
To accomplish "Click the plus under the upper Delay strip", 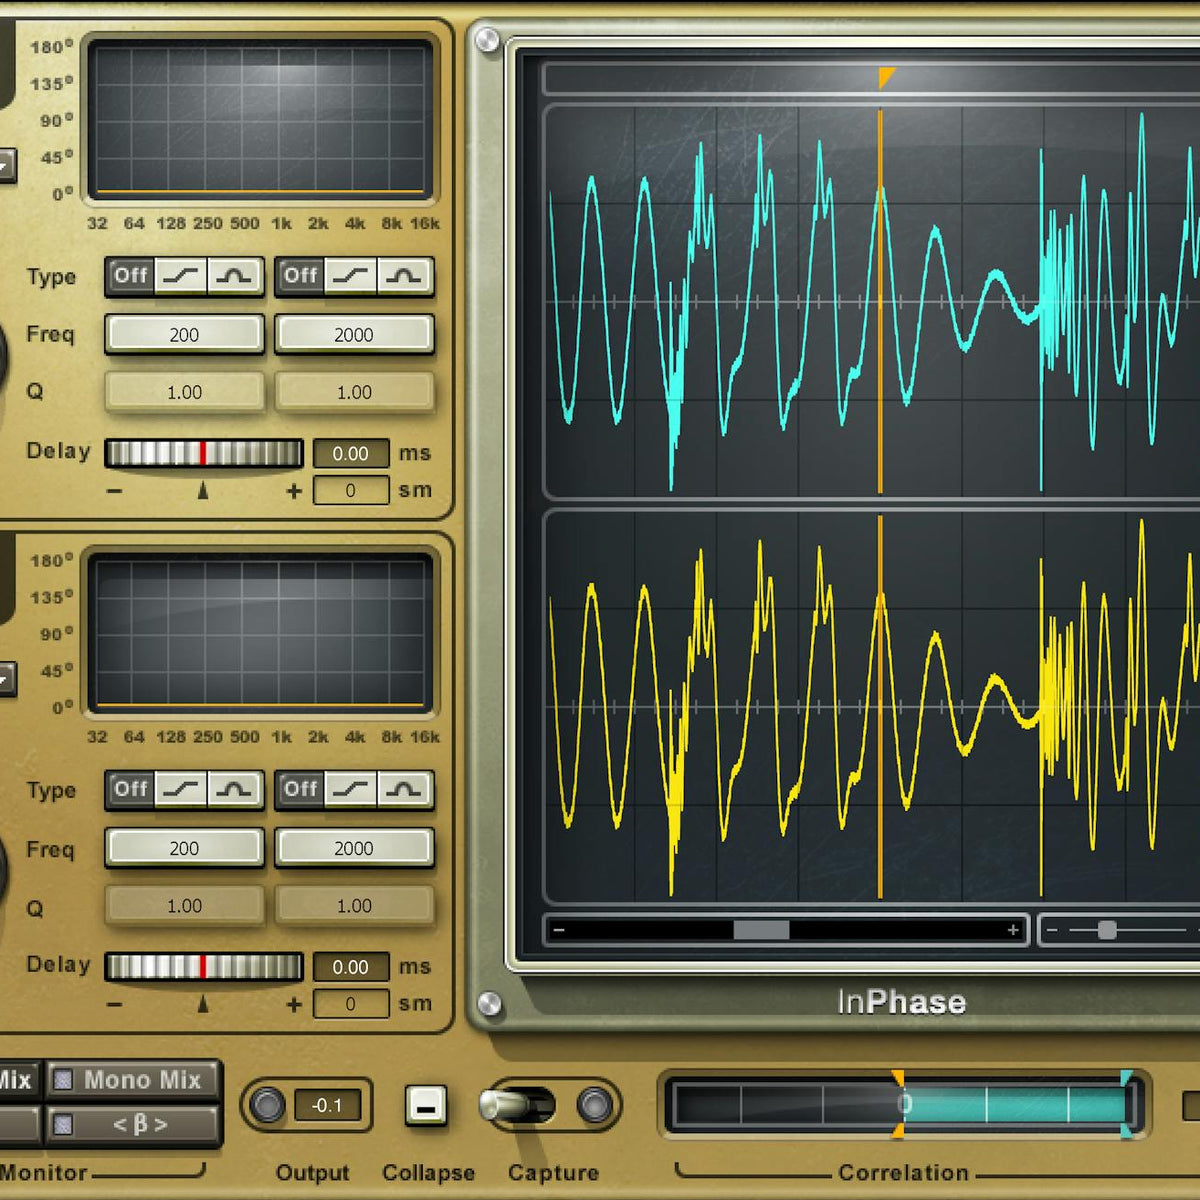I will click(294, 491).
